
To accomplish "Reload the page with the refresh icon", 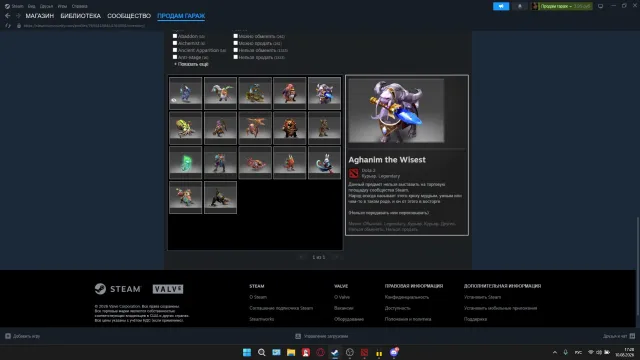I will coord(8,26).
